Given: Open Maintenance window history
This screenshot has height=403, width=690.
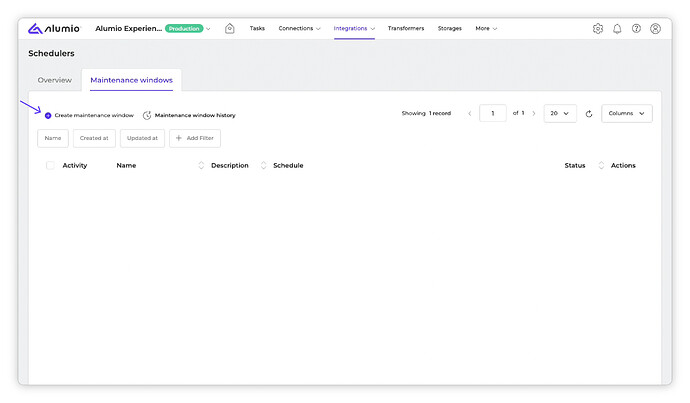Looking at the screenshot, I should pyautogui.click(x=190, y=115).
